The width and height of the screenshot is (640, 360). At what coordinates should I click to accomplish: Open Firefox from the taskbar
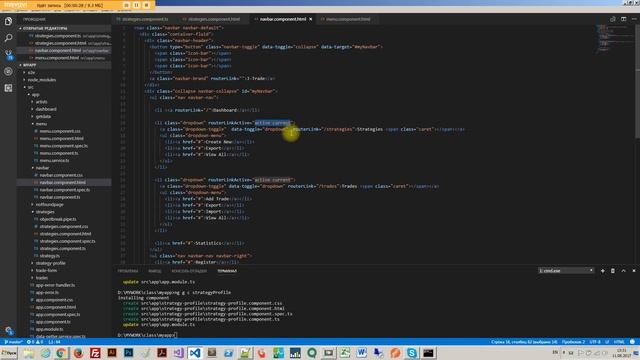pyautogui.click(x=78, y=353)
